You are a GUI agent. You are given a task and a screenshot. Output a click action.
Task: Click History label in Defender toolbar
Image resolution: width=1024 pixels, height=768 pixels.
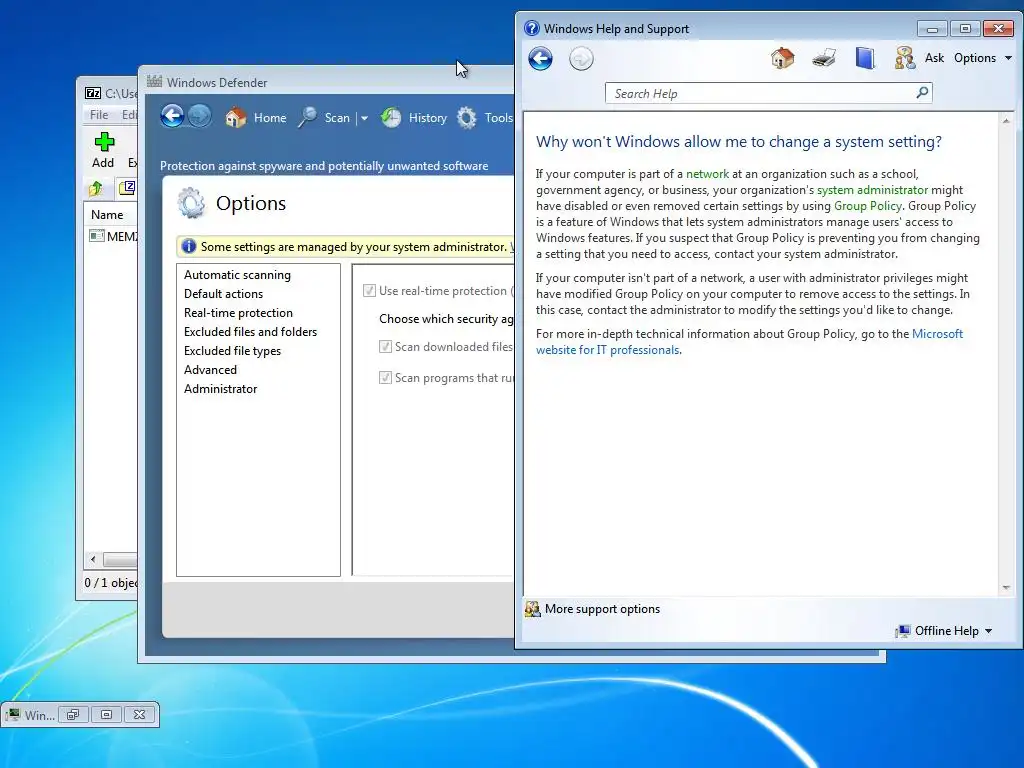coord(427,118)
